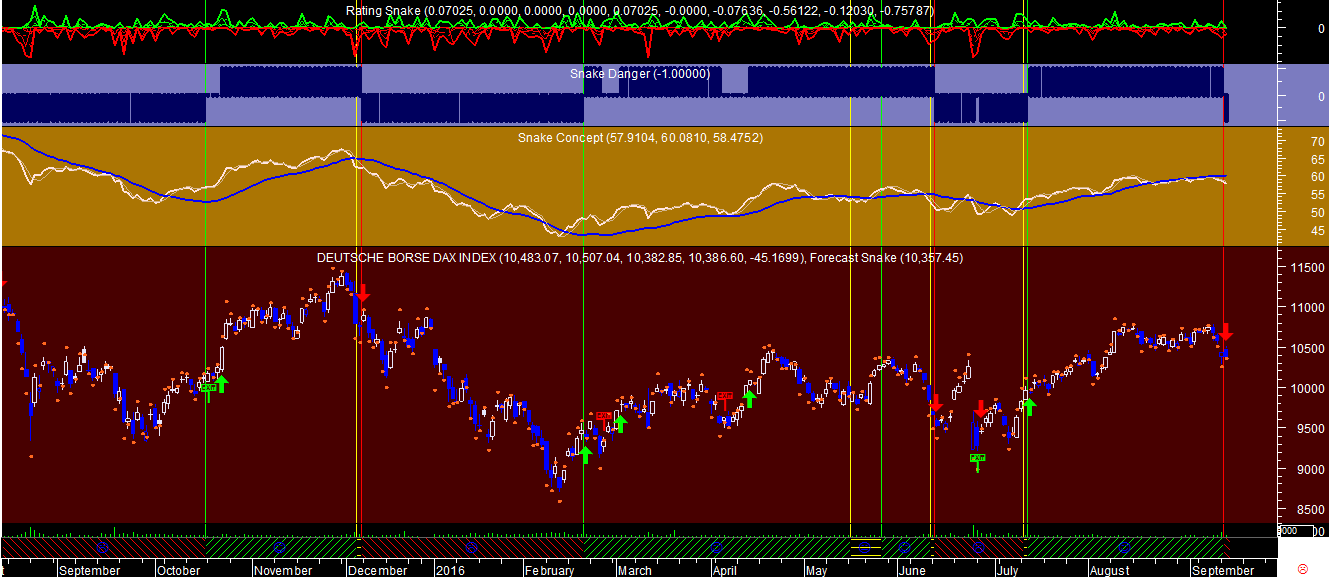Select green buy arrow at February low
1329x577 pixels.
[x=585, y=455]
